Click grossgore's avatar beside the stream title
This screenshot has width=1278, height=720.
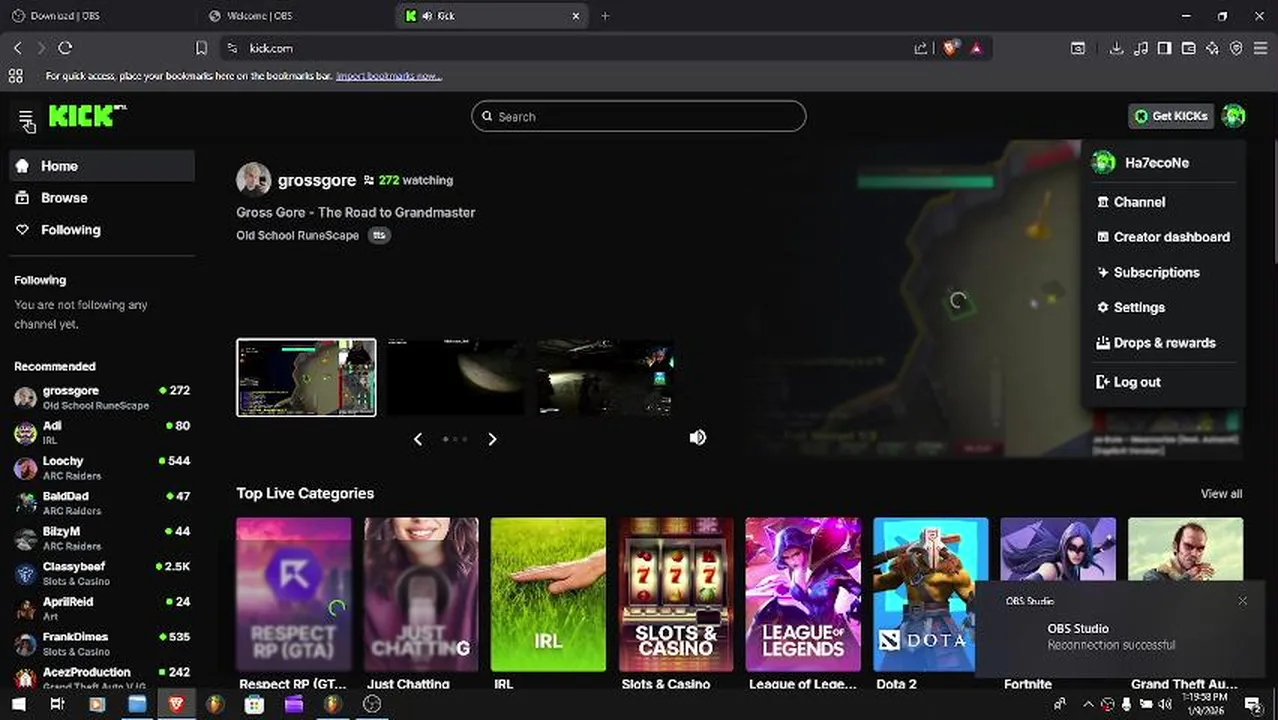(x=253, y=180)
